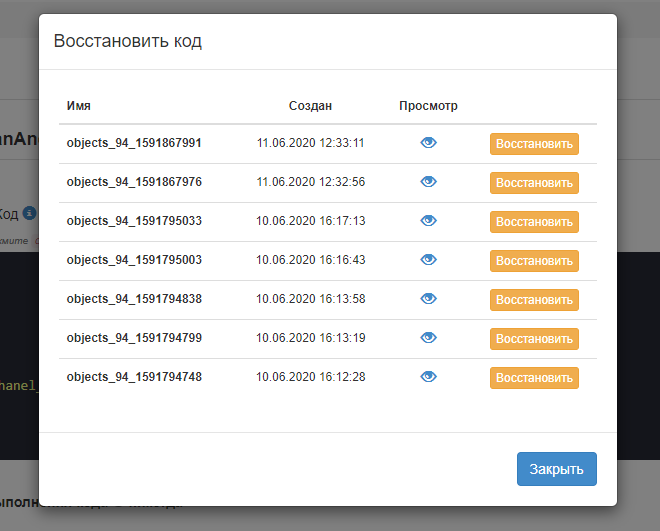Restore backup created 10.06.2020 16:13:58

coord(534,300)
